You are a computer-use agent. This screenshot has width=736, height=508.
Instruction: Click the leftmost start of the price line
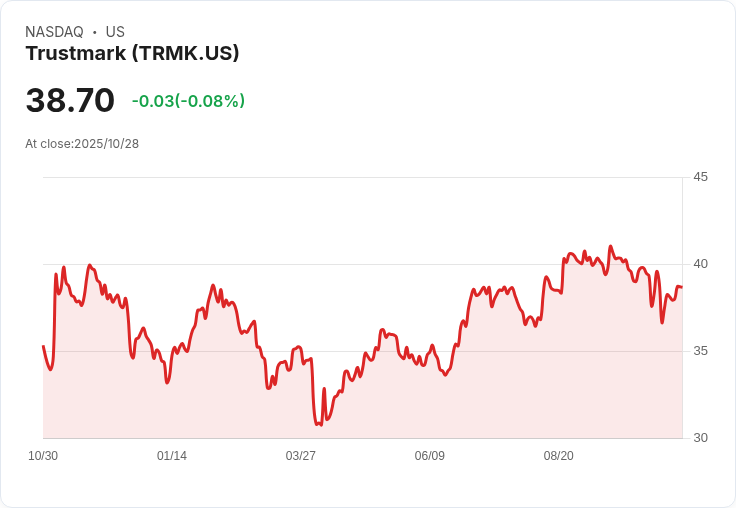coord(43,346)
